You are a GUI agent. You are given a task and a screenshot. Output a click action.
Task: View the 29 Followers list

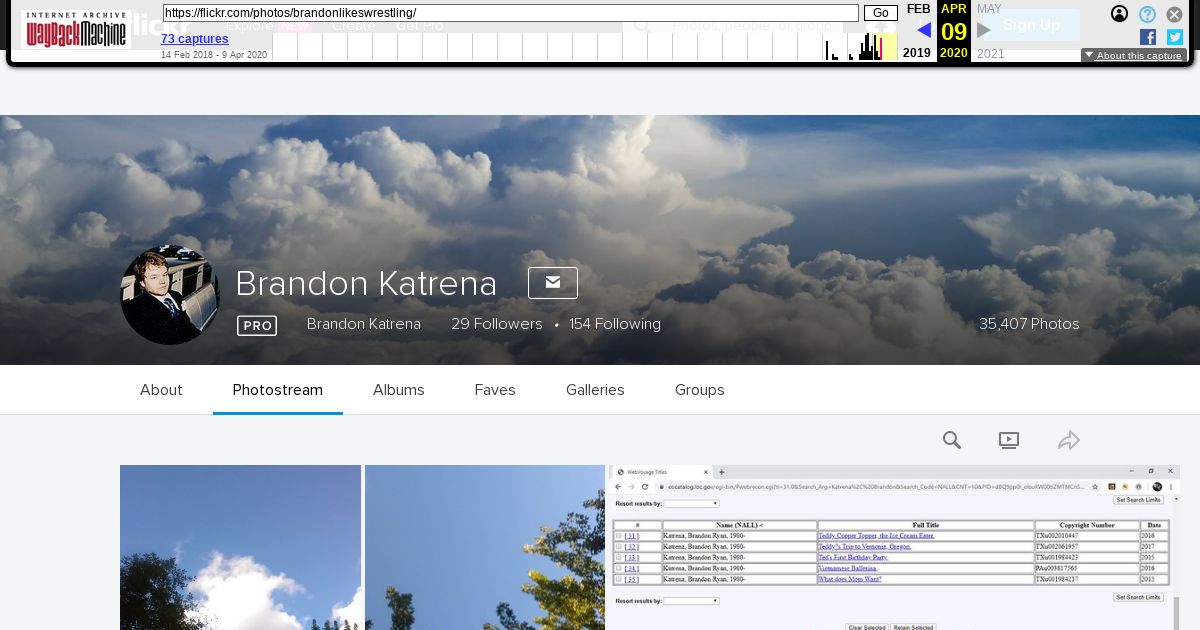click(x=497, y=324)
